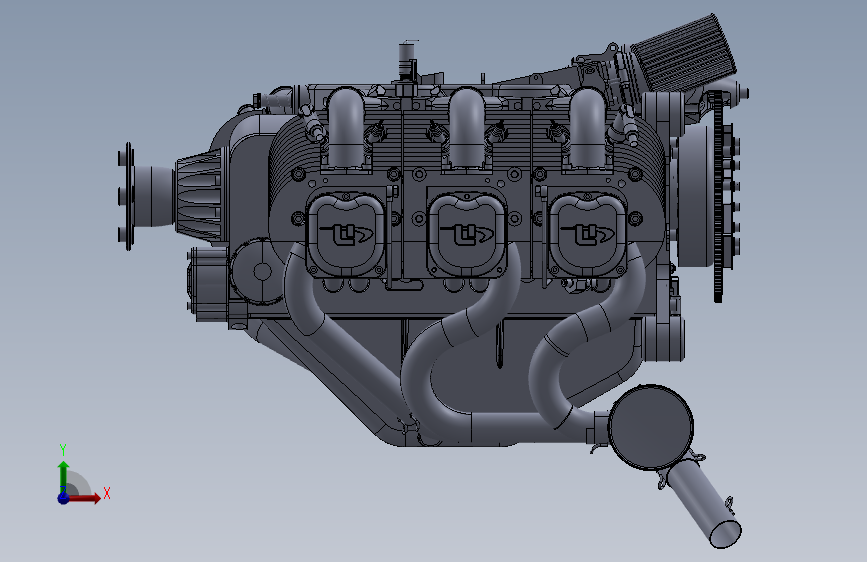The image size is (867, 562).
Task: Select the round exhaust muffler canister
Action: (651, 427)
